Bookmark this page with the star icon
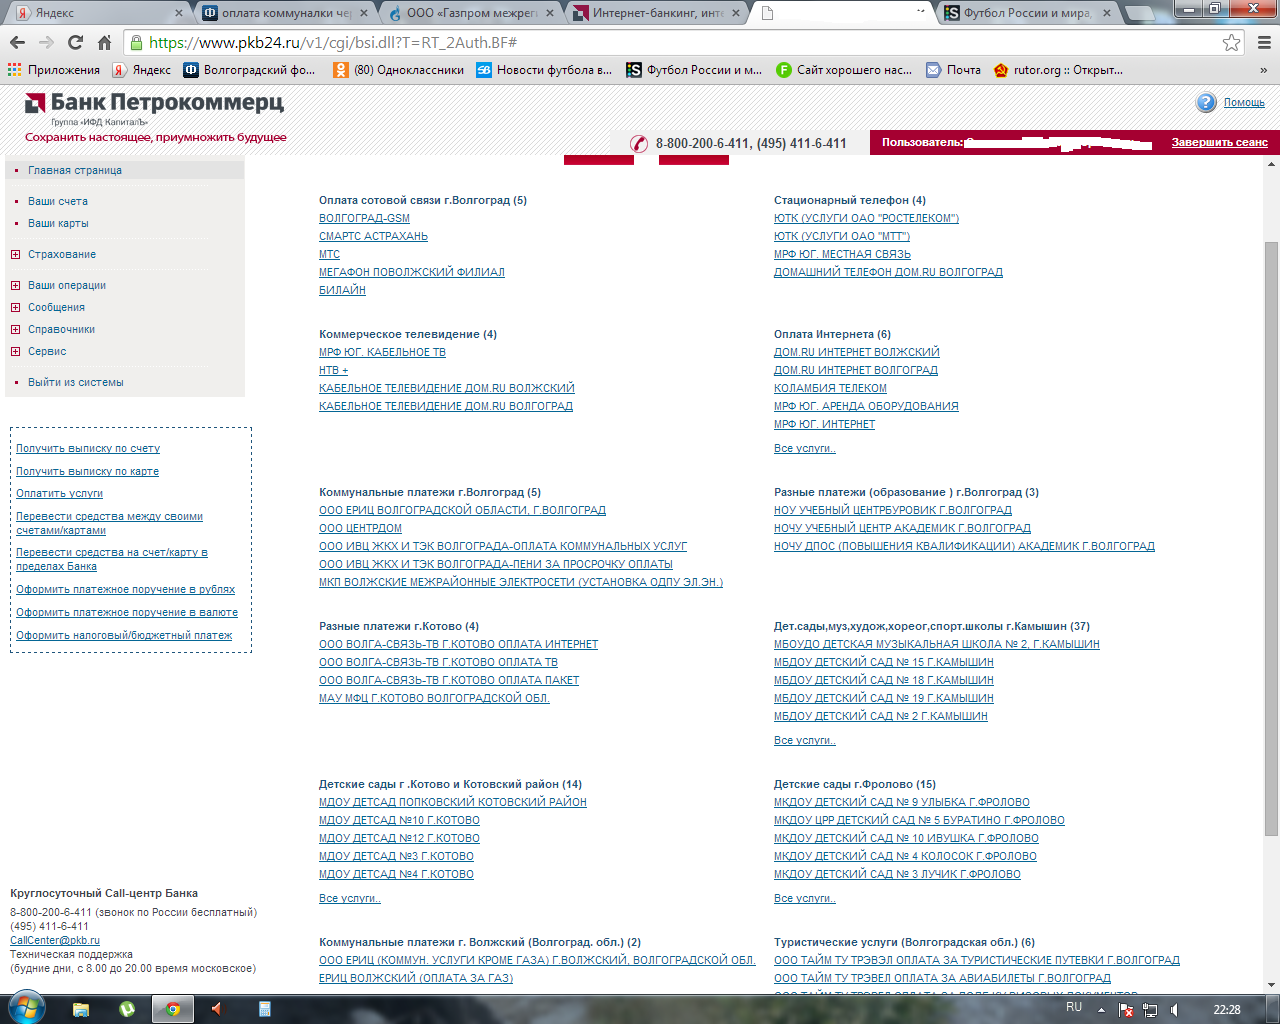The width and height of the screenshot is (1280, 1024). point(1232,42)
